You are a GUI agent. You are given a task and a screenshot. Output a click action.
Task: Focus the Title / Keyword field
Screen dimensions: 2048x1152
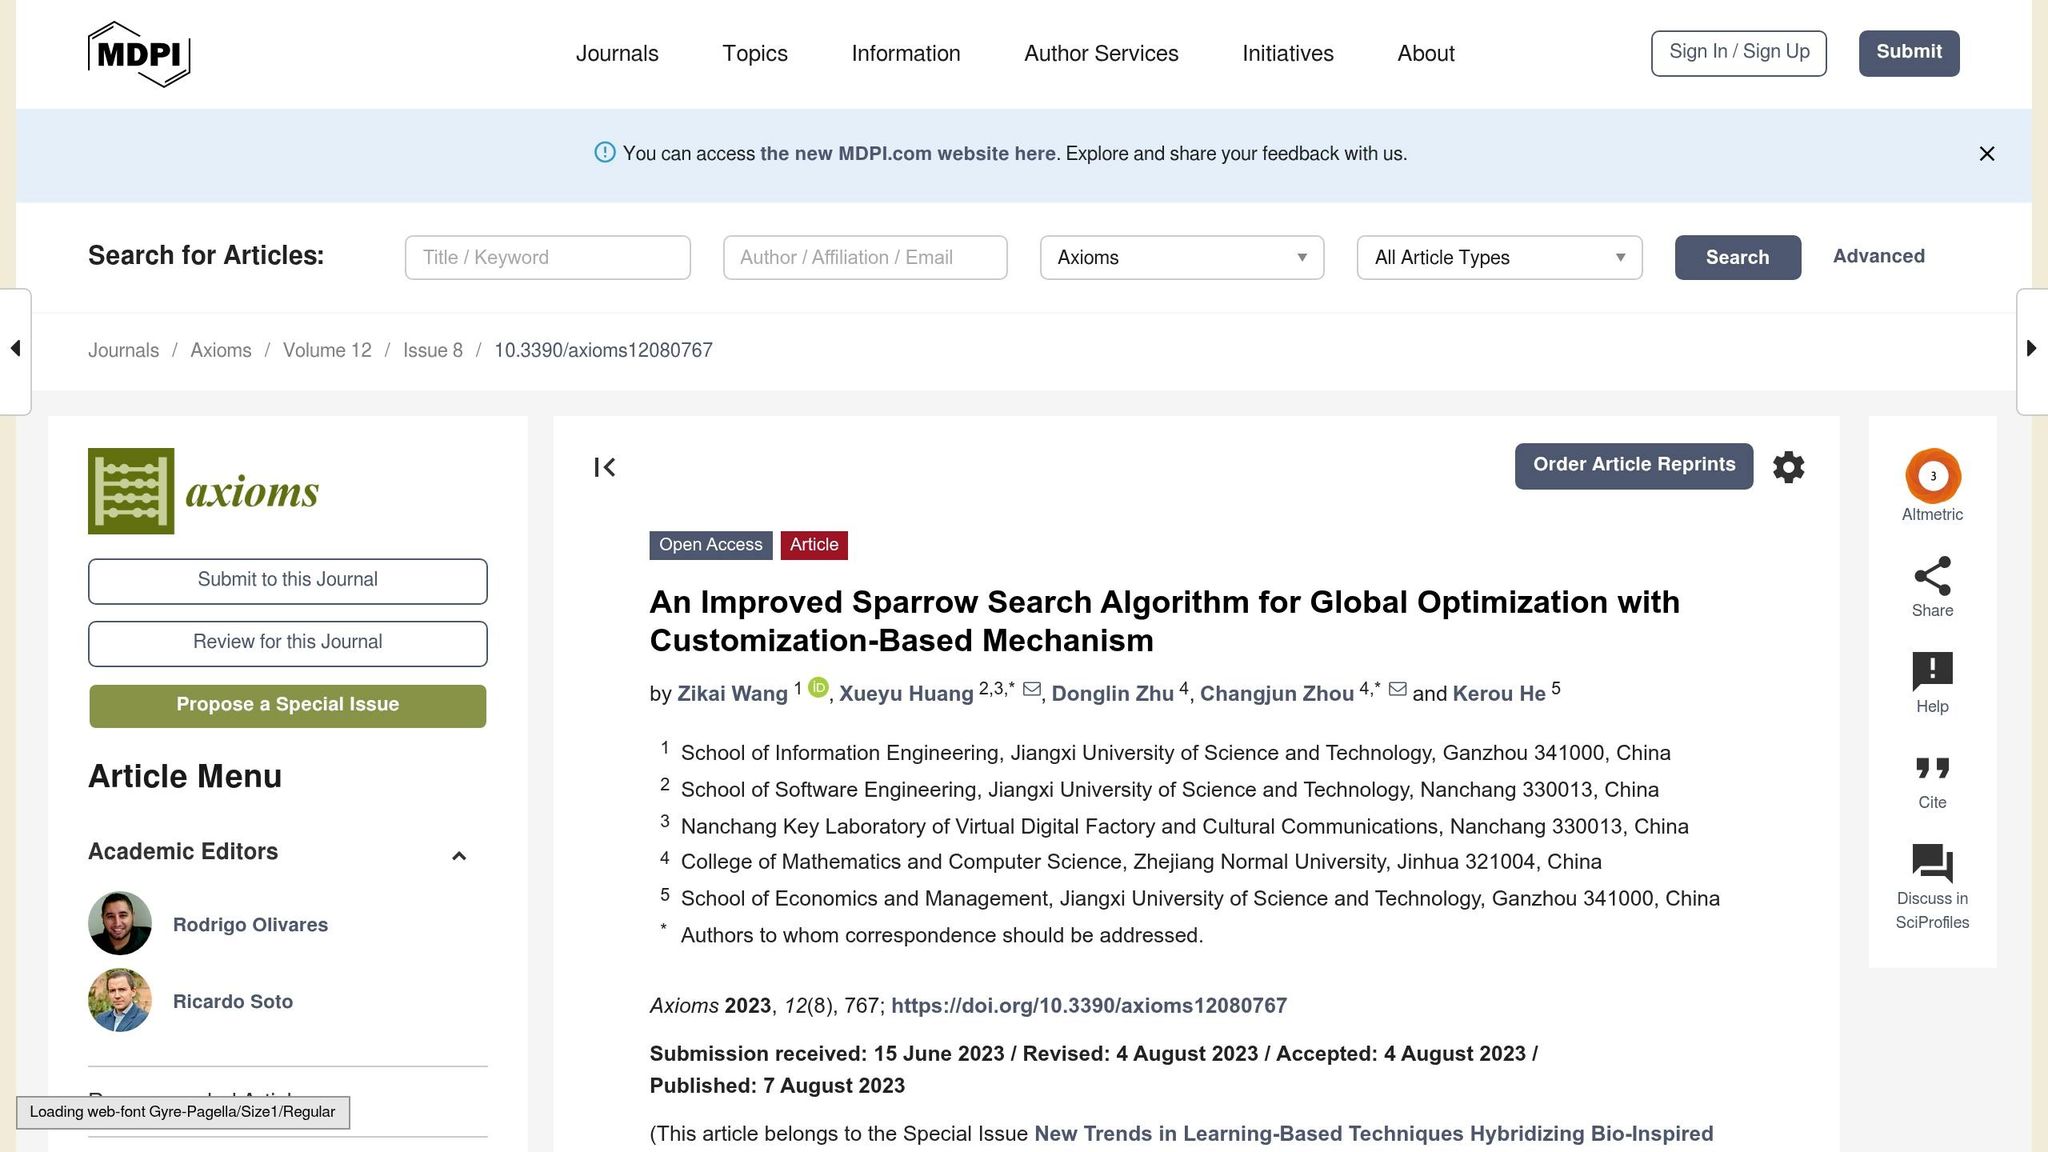pos(548,258)
